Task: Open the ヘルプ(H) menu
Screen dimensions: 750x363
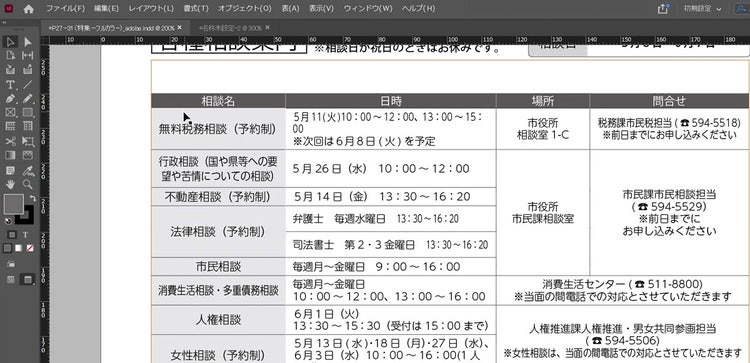Action: click(x=419, y=9)
